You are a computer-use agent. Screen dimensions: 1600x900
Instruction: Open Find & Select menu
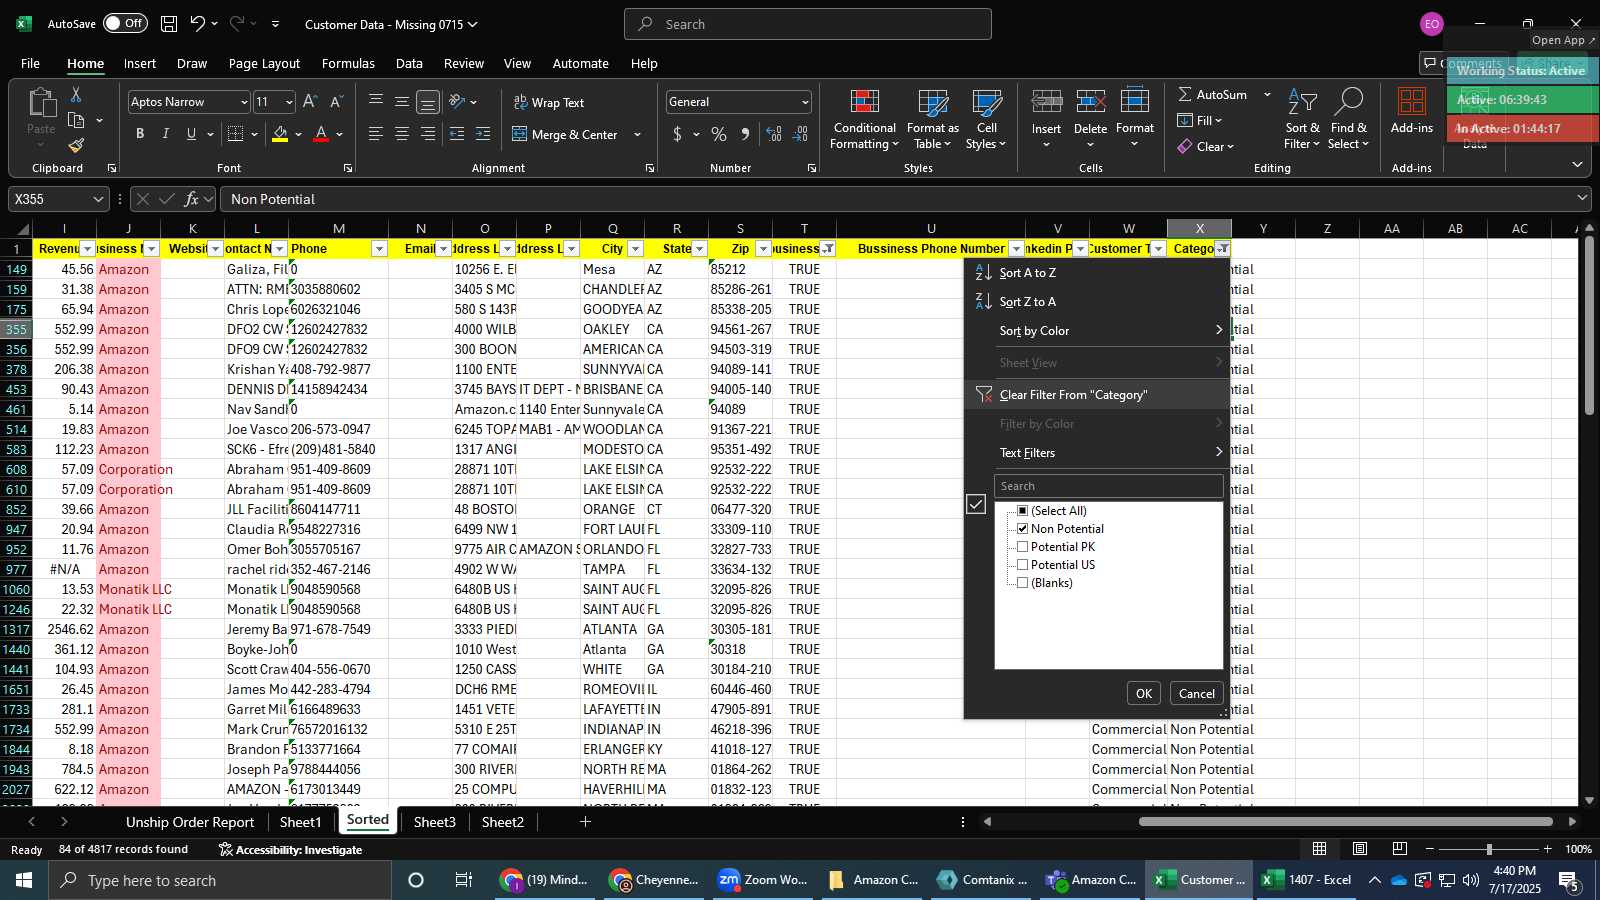point(1349,120)
